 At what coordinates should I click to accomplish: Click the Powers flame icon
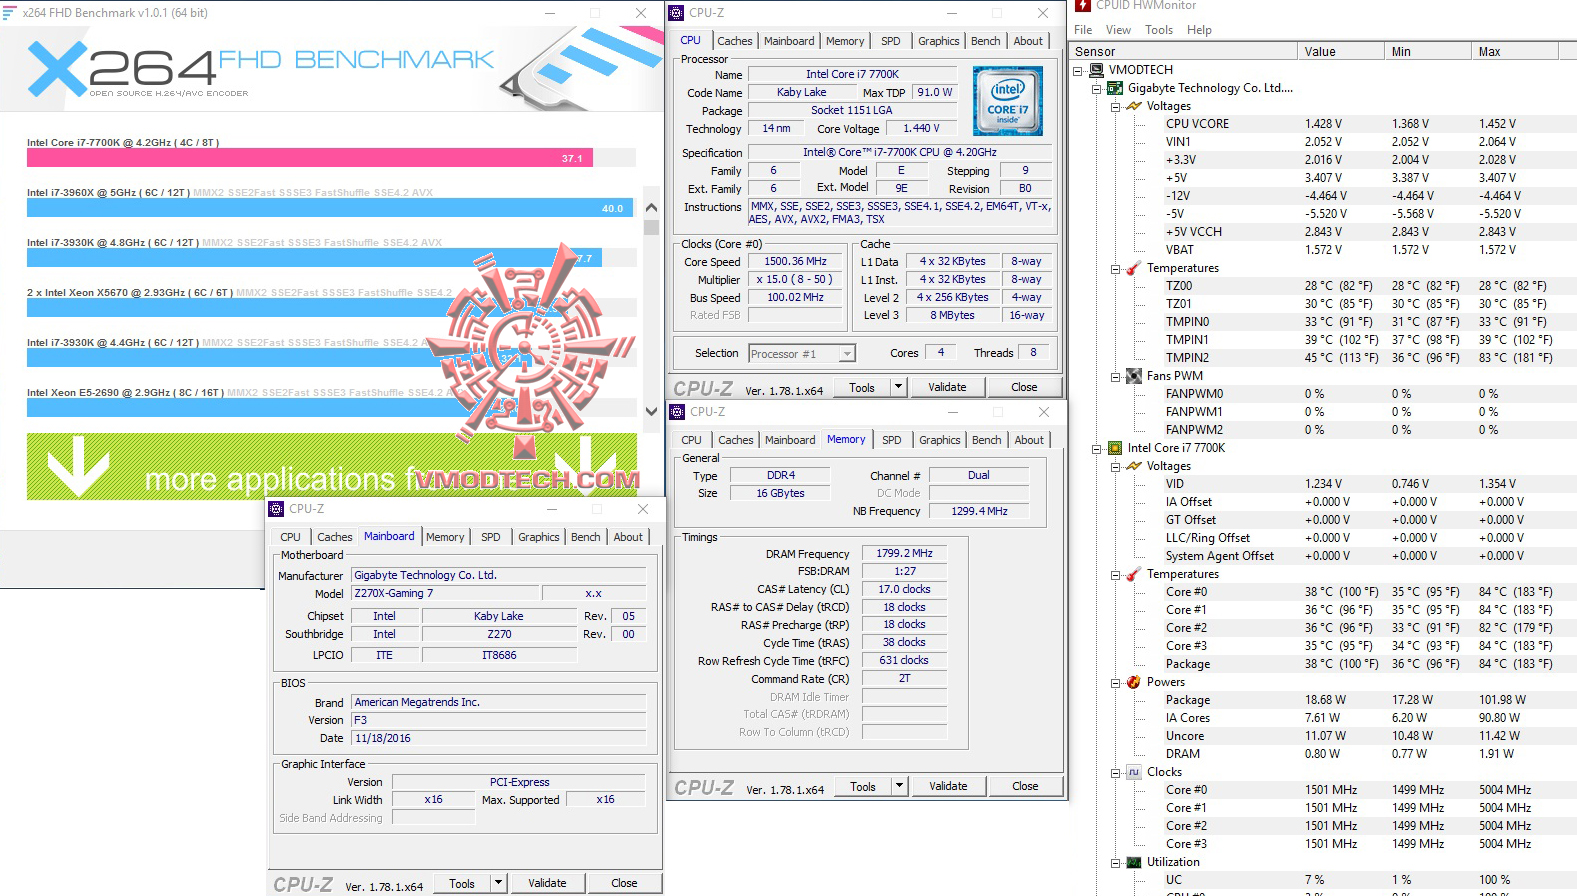click(1134, 682)
